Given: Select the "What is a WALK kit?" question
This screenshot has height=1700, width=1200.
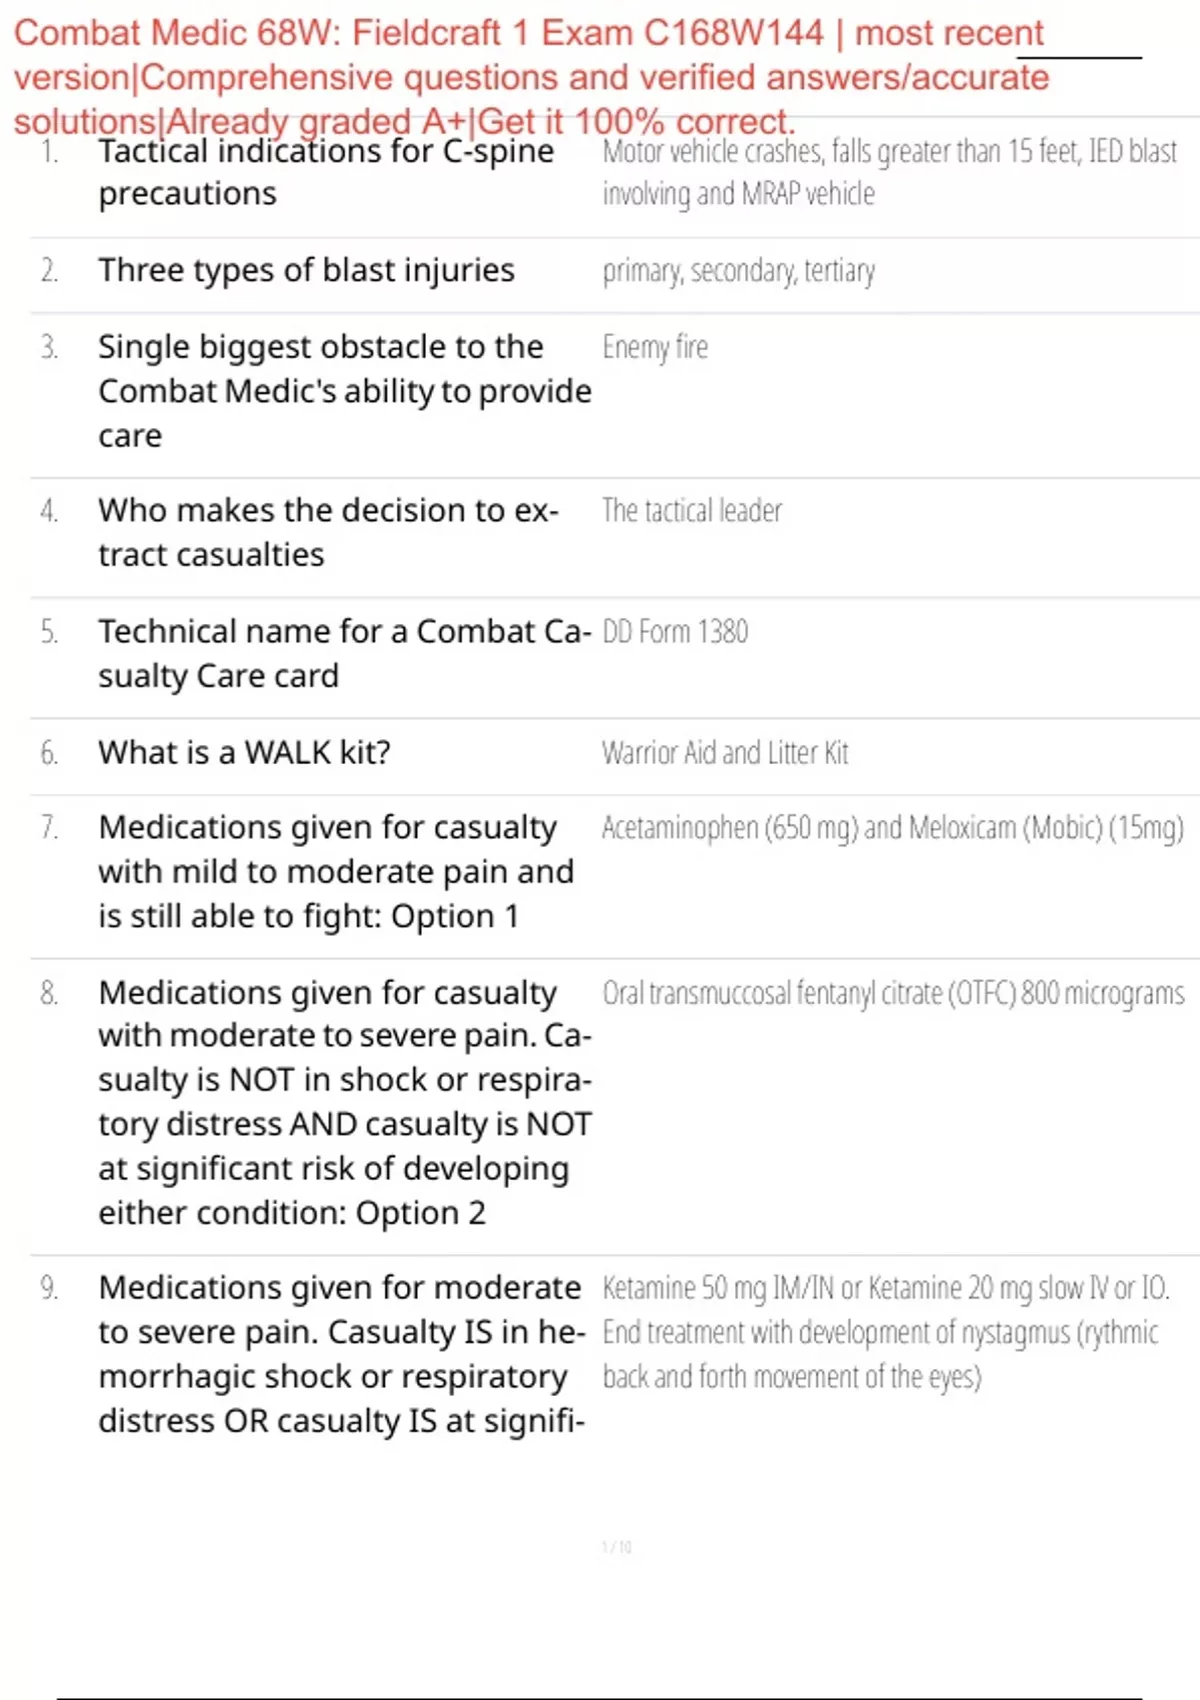Looking at the screenshot, I should [244, 752].
